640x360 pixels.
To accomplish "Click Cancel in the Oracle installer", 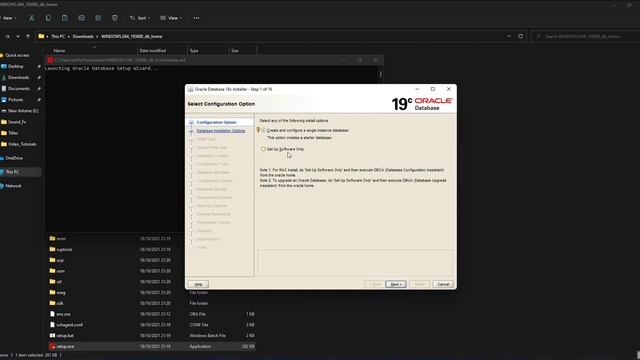I will pos(443,284).
